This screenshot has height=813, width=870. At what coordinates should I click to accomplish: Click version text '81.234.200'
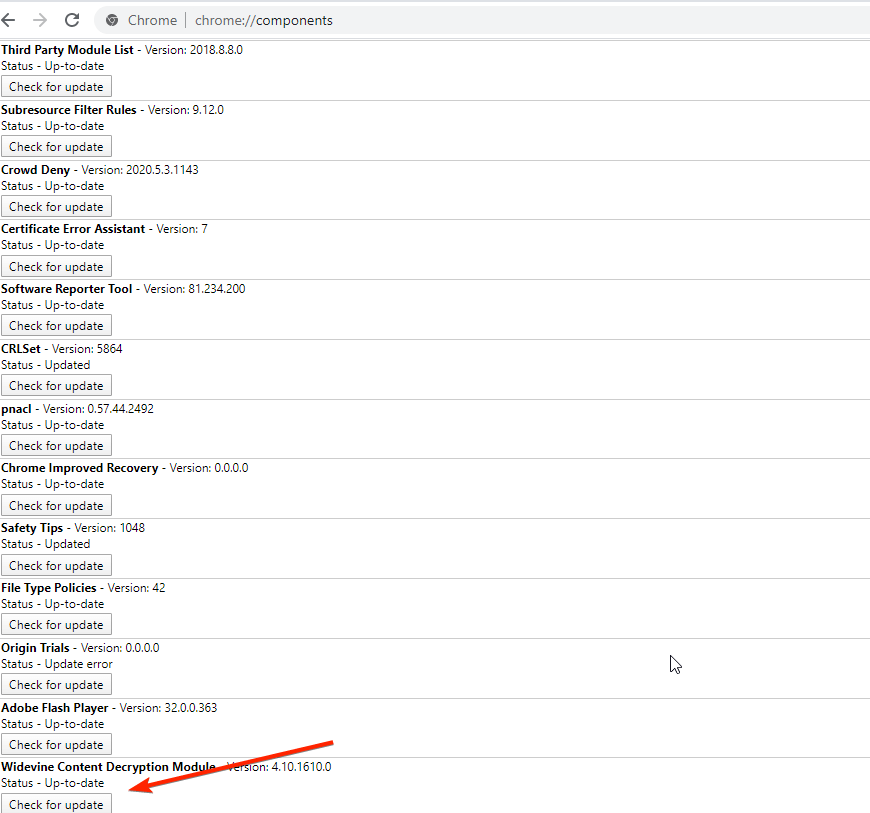click(216, 289)
